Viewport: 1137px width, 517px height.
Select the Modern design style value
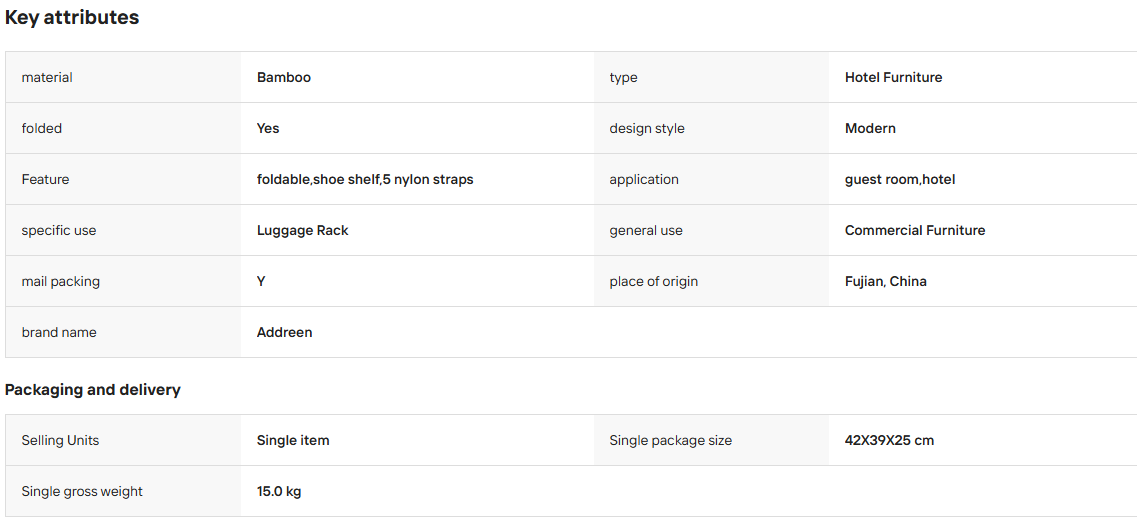pyautogui.click(x=870, y=128)
